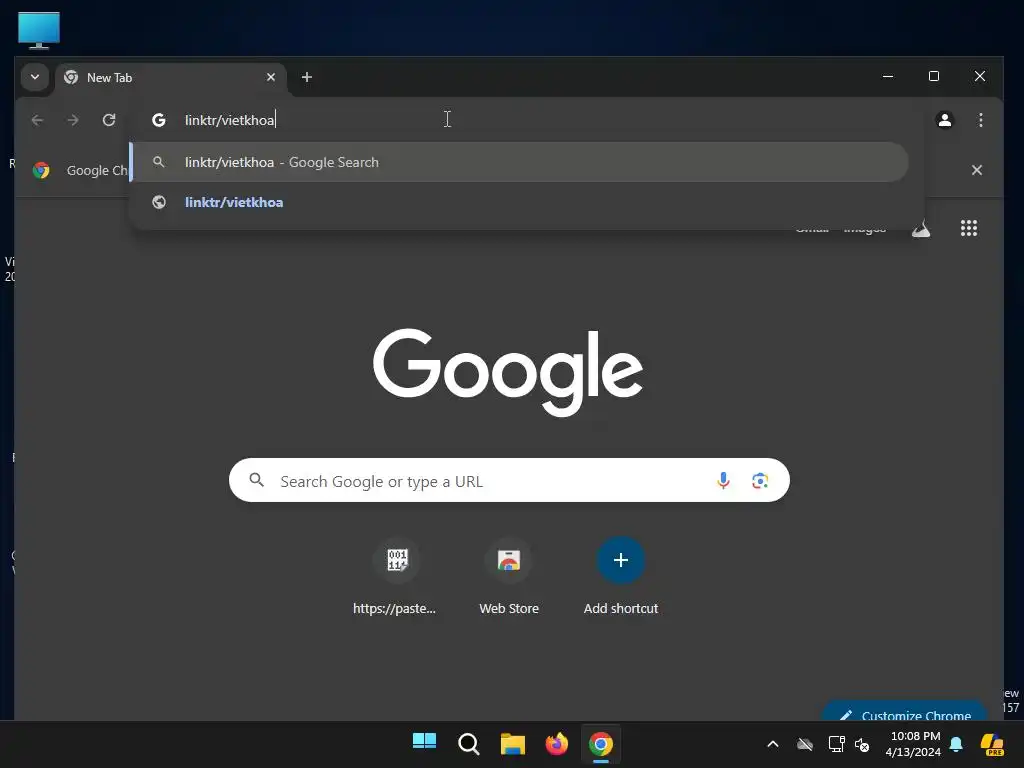This screenshot has height=768, width=1024.
Task: Open the Chrome profile avatar
Action: (944, 120)
